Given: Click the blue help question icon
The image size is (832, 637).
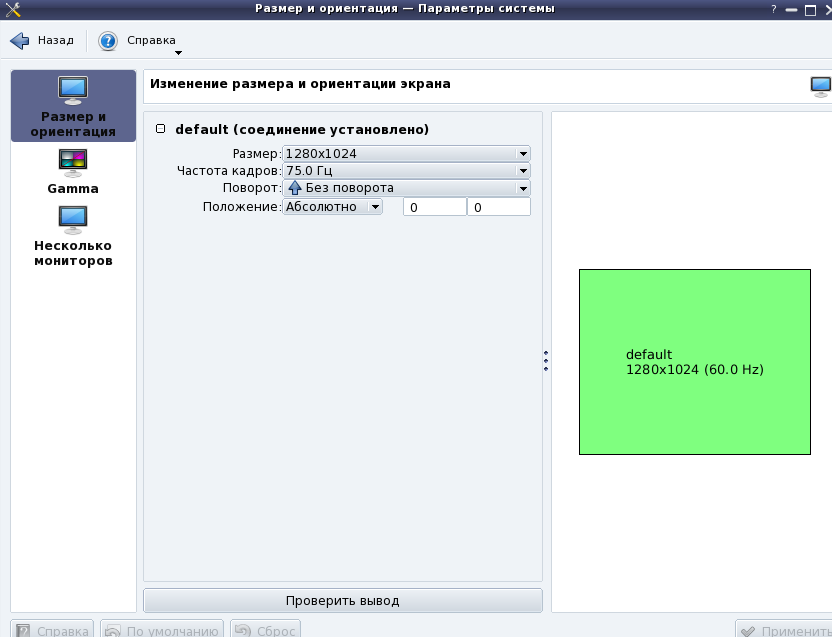Looking at the screenshot, I should click(x=108, y=41).
